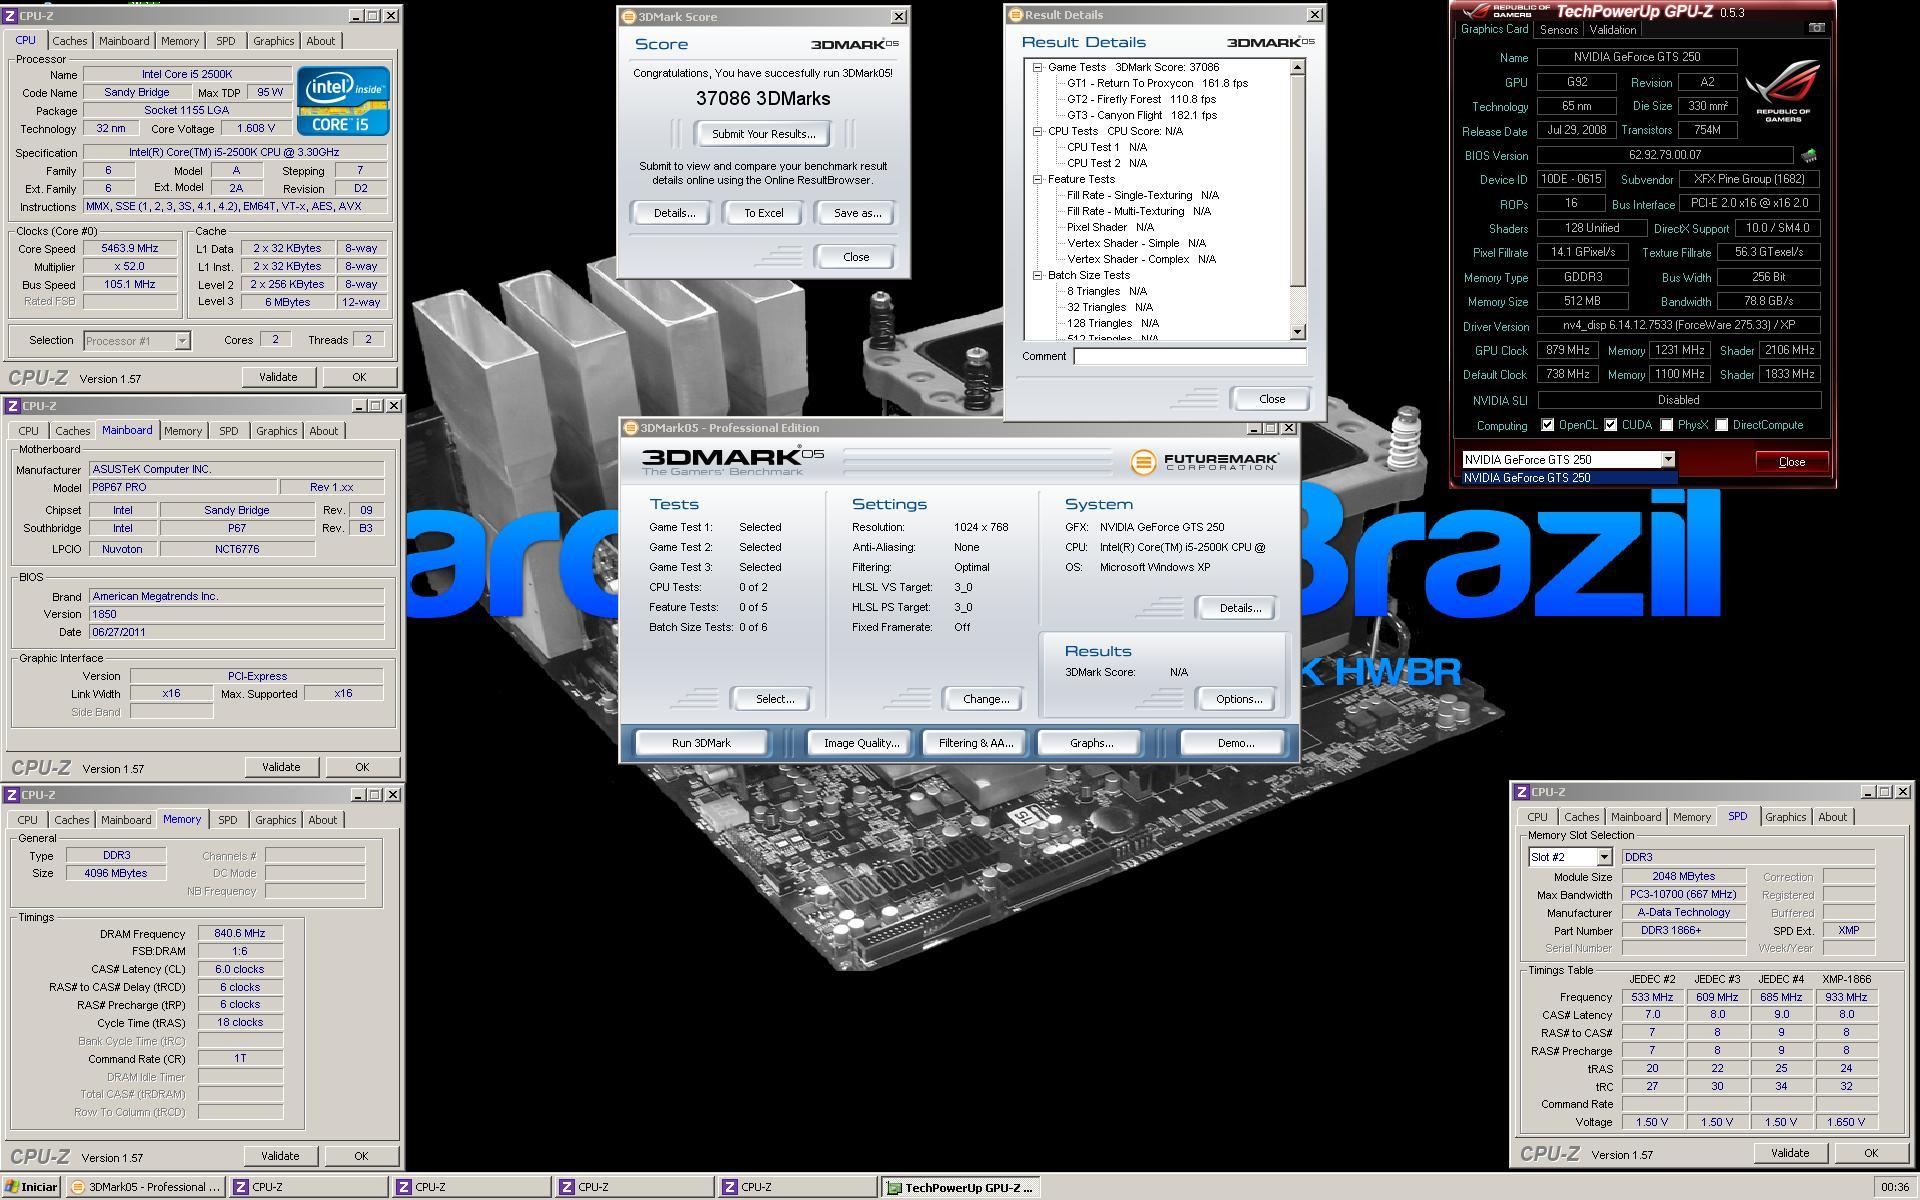This screenshot has height=1200, width=1920.
Task: Open Caches tab in top CPU-Z window
Action: (x=69, y=41)
